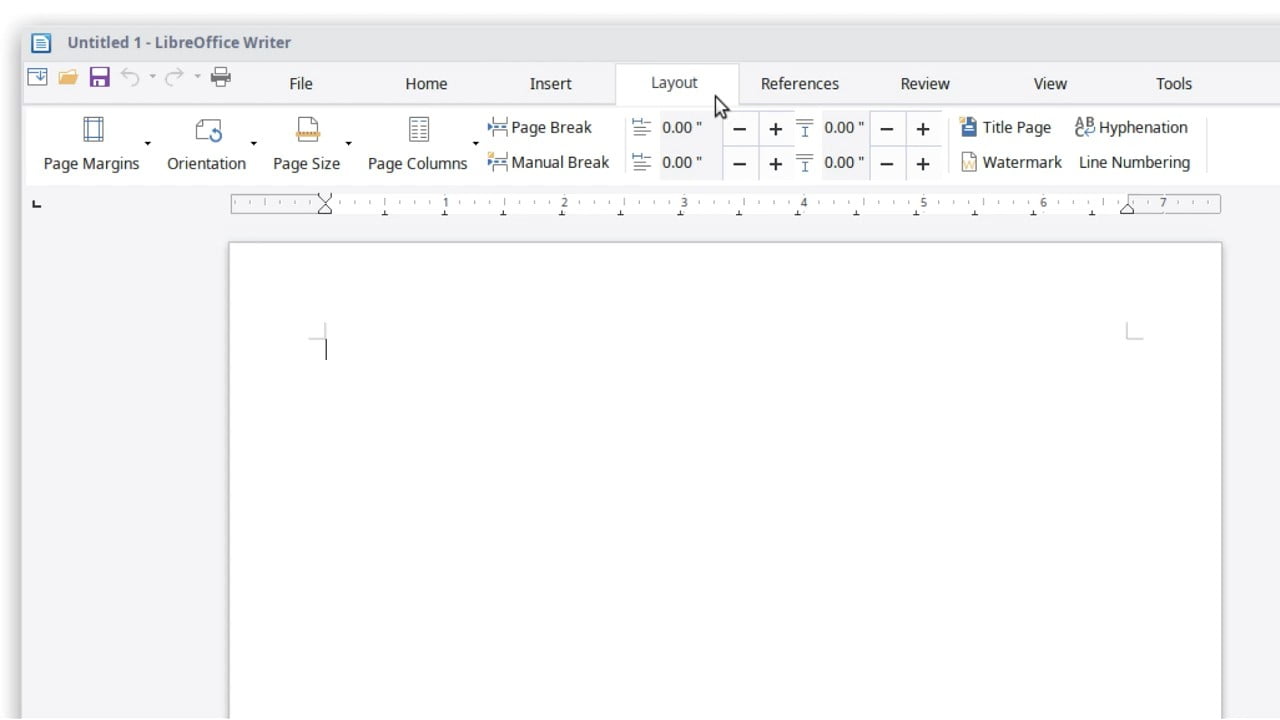The height and width of the screenshot is (720, 1280).
Task: Click the Open folder icon
Action: pyautogui.click(x=68, y=77)
